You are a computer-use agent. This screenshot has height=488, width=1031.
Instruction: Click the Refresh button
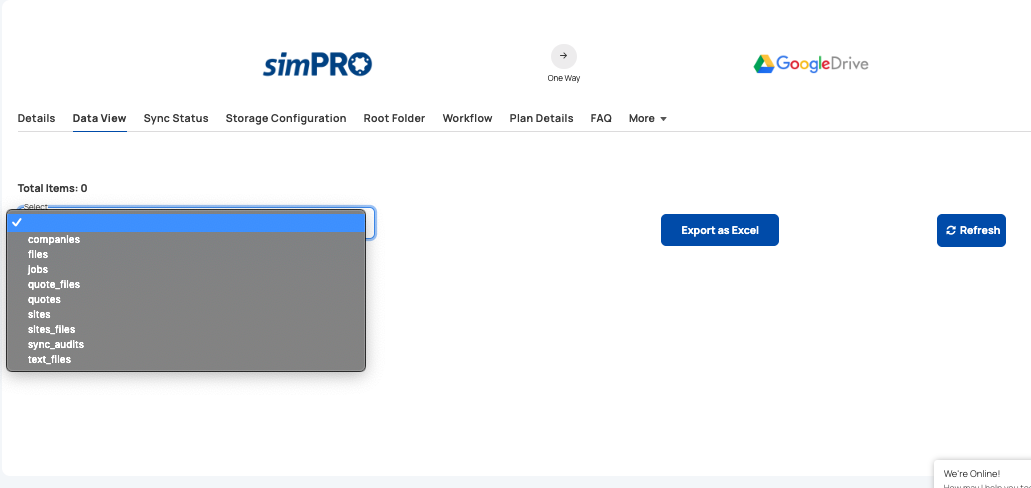[x=971, y=230]
